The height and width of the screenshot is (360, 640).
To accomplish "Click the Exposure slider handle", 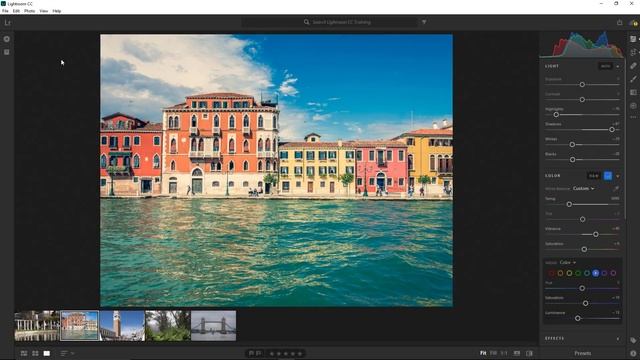I will [x=582, y=84].
